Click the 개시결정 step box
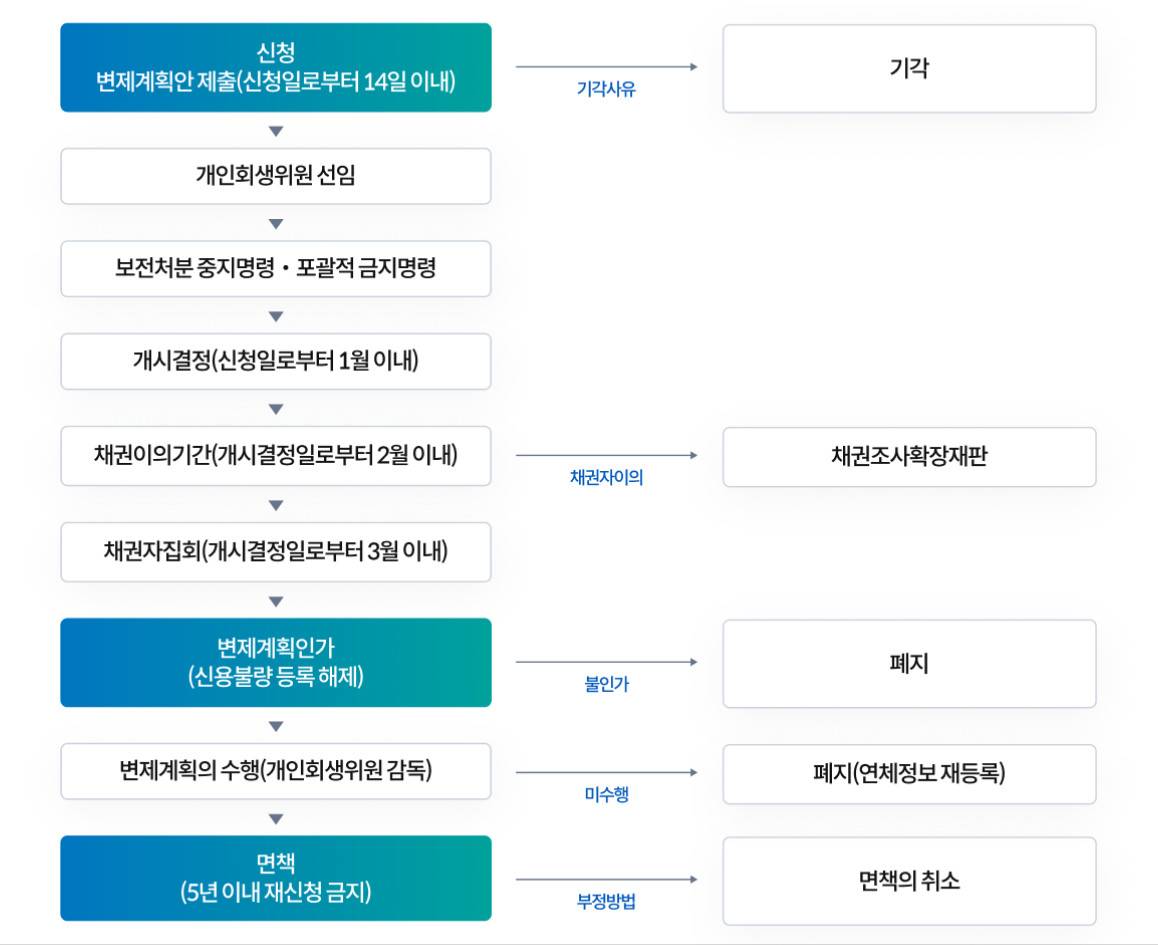Viewport: 1158px width, 945px height. coord(276,361)
